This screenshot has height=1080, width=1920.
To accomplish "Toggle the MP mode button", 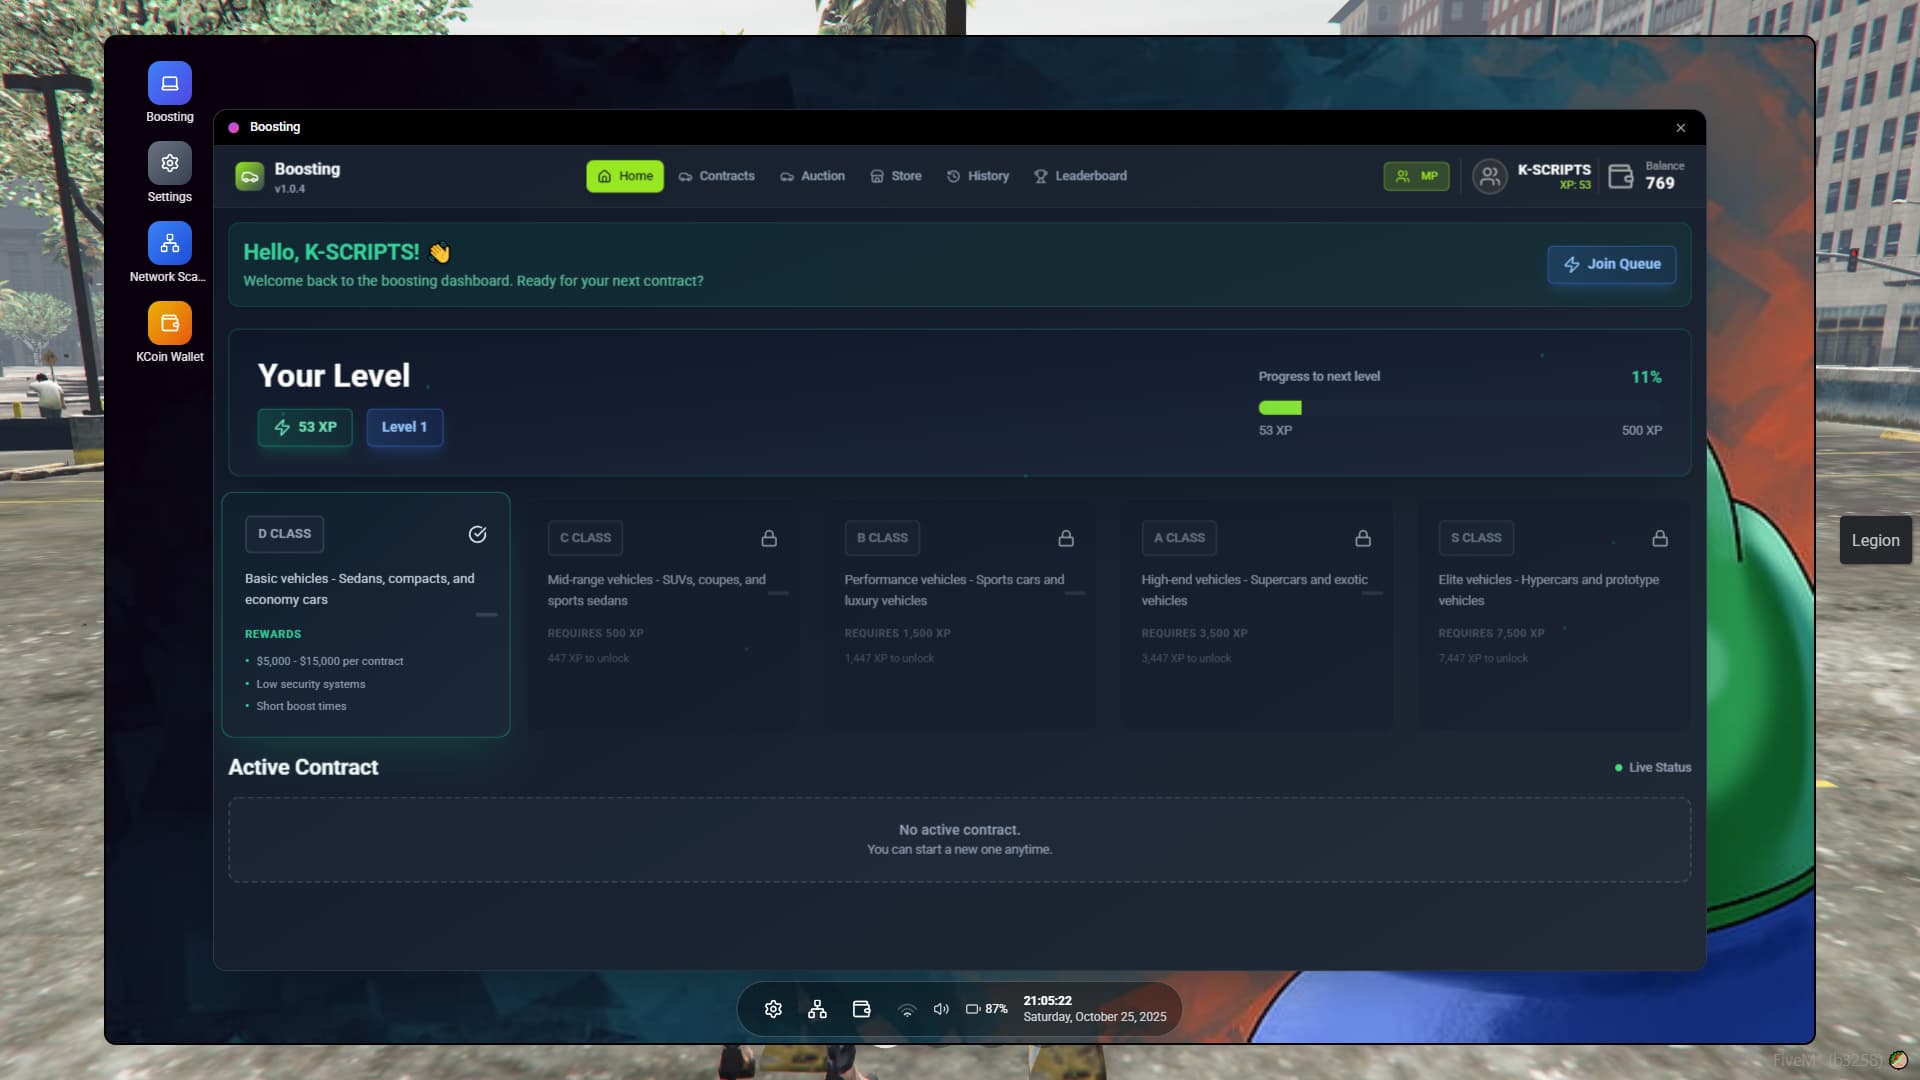I will click(x=1416, y=176).
